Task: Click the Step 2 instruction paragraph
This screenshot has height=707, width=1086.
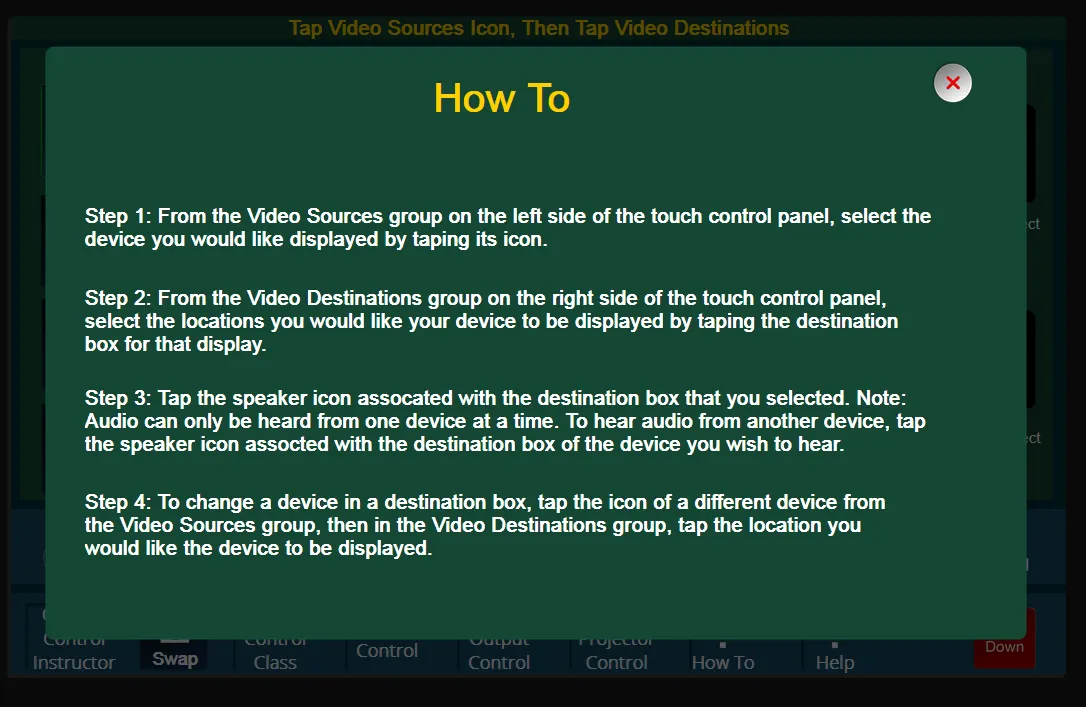Action: 491,321
